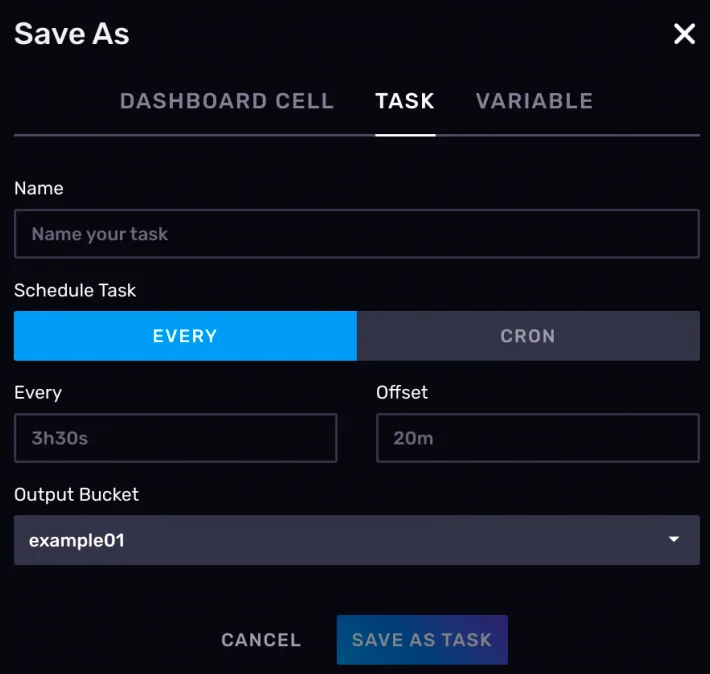Close the Save As dialog
Image resolution: width=710 pixels, height=674 pixels.
(684, 34)
